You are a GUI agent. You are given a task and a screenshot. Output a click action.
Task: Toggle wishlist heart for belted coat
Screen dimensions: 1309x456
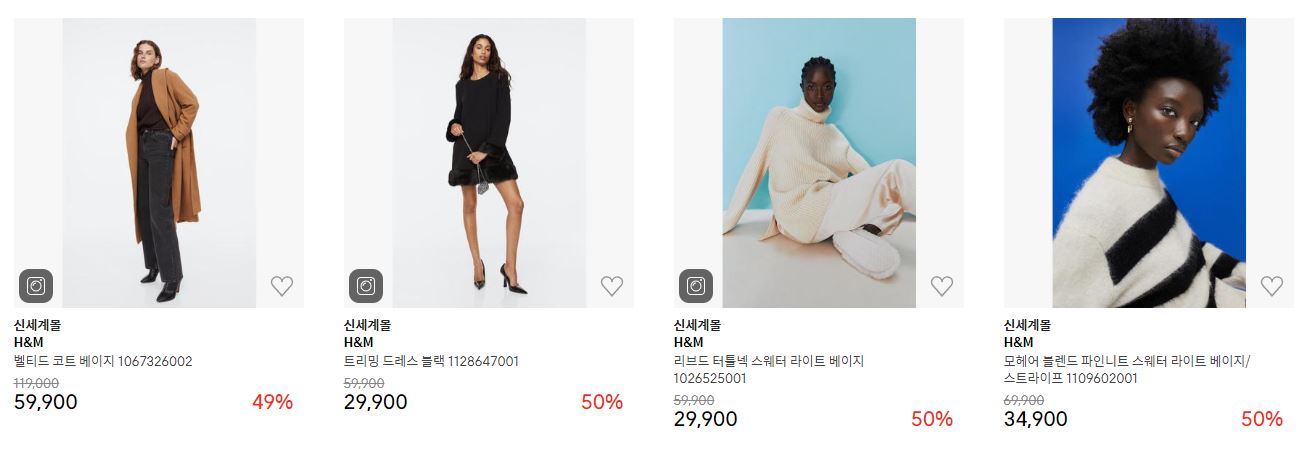[x=282, y=286]
